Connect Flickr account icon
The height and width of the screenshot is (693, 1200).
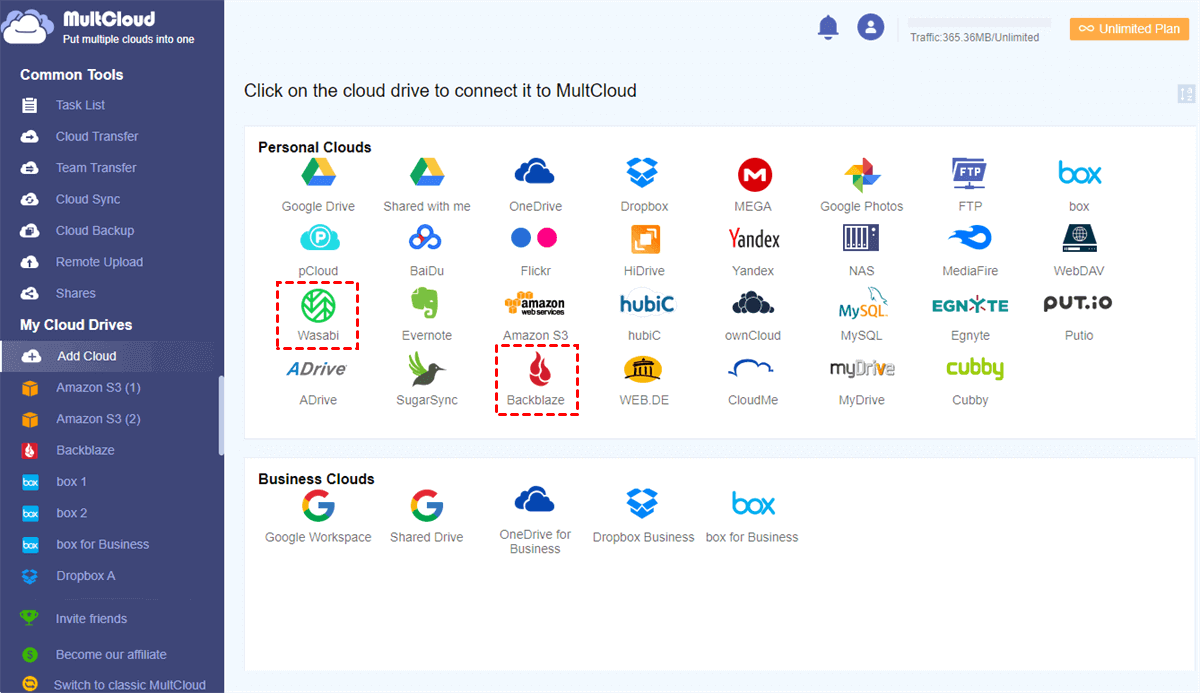pyautogui.click(x=535, y=238)
